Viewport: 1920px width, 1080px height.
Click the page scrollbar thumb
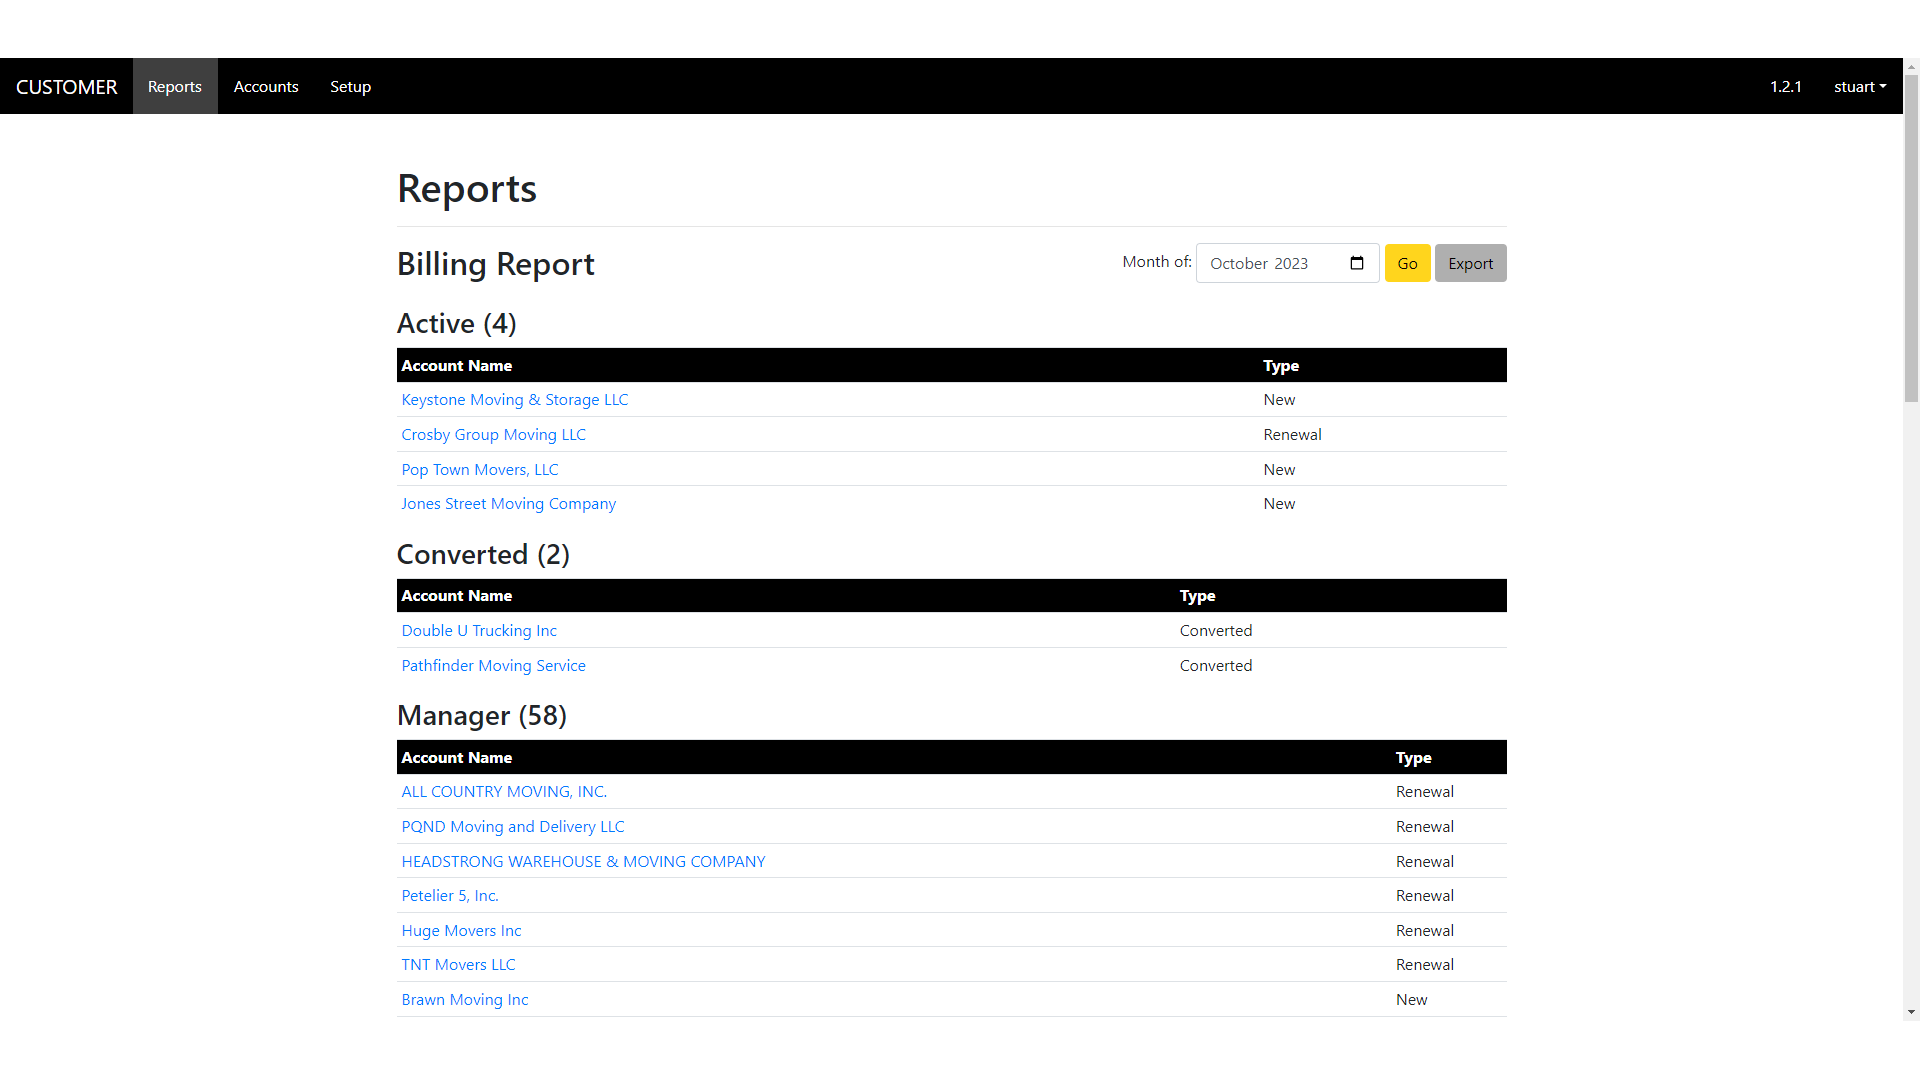click(x=1911, y=237)
